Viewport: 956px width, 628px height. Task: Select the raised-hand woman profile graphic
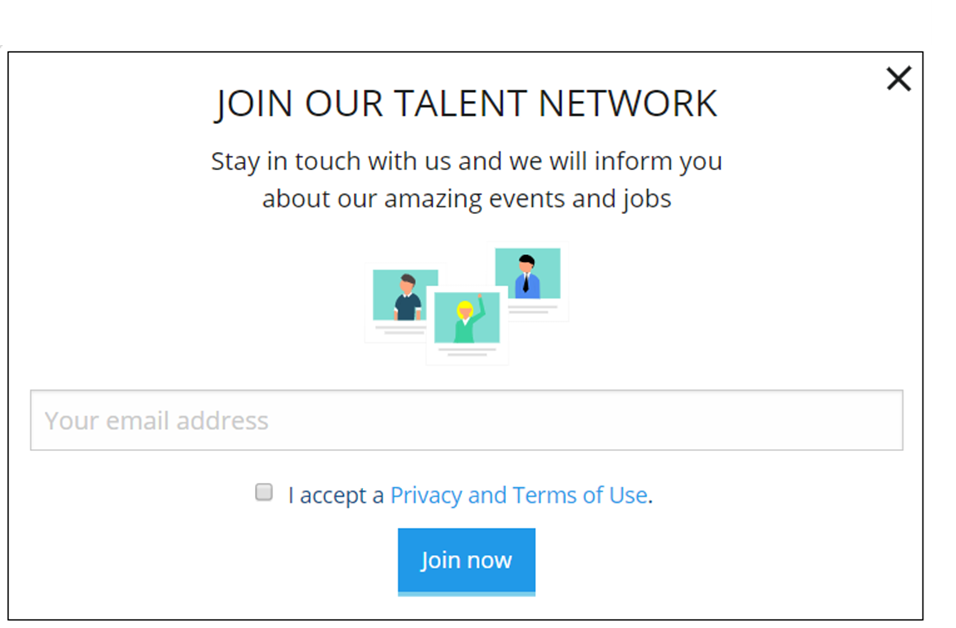coord(466,318)
